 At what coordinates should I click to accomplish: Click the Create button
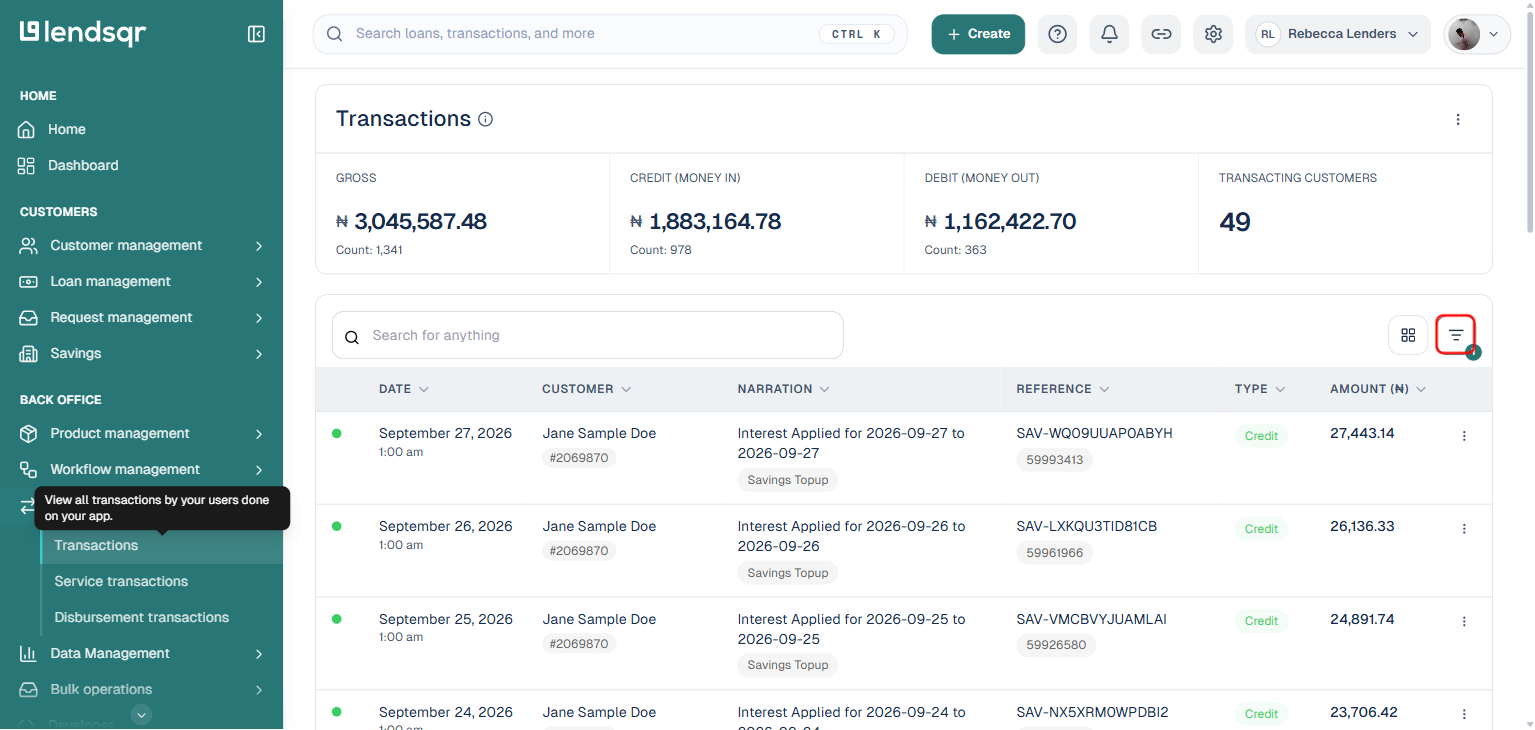(978, 34)
